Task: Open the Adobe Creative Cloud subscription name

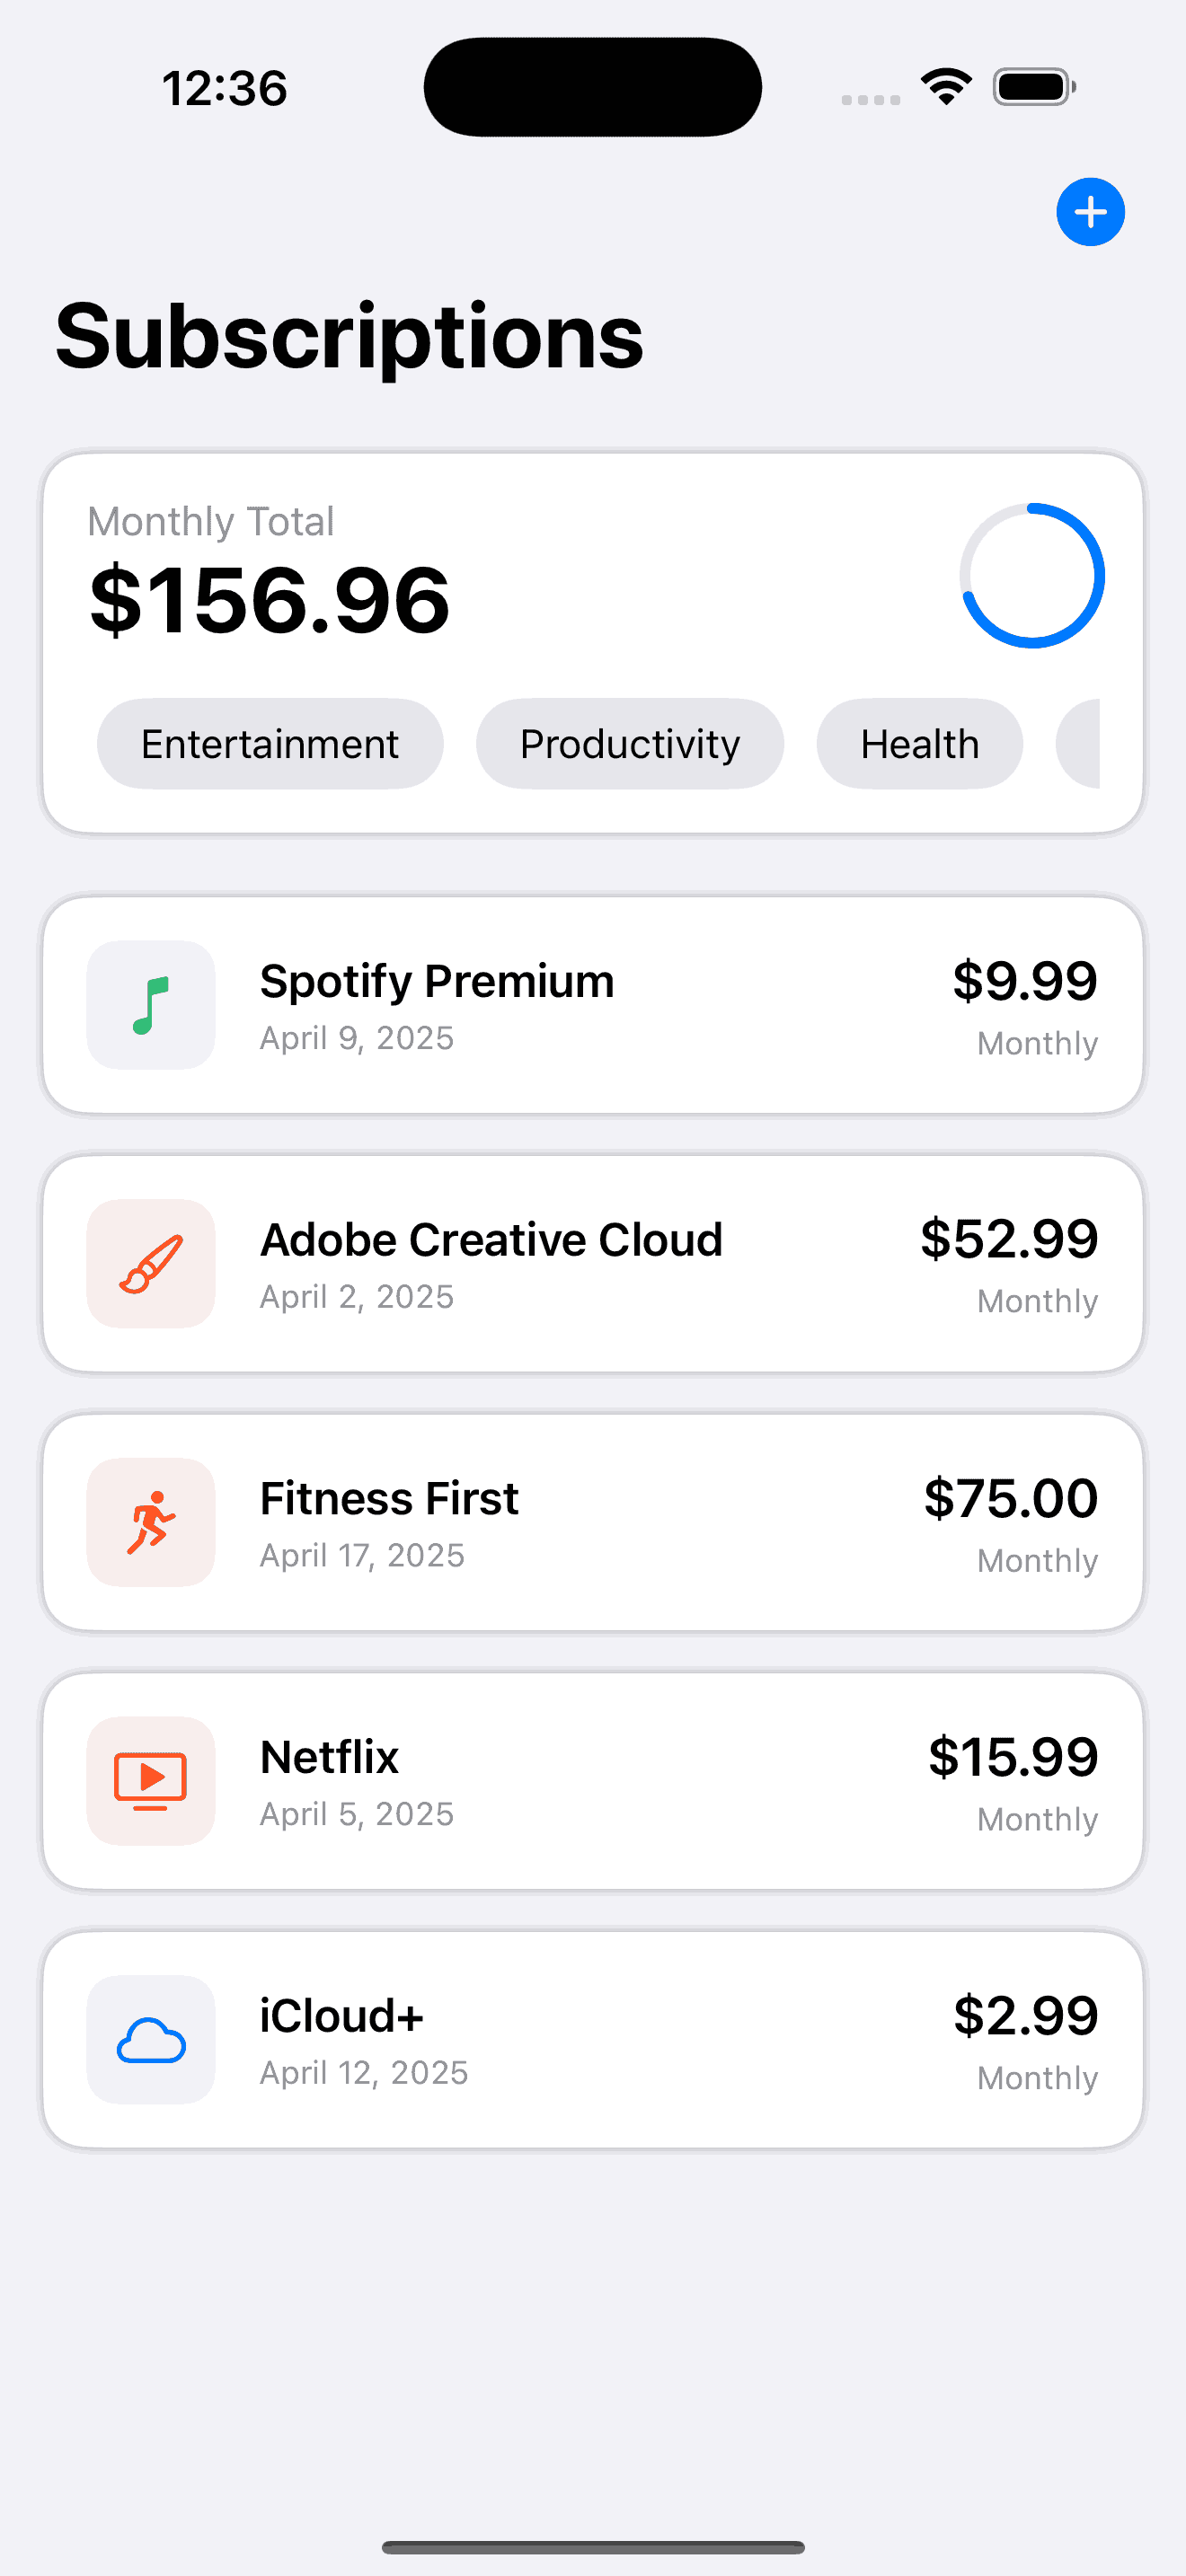Action: click(491, 1240)
